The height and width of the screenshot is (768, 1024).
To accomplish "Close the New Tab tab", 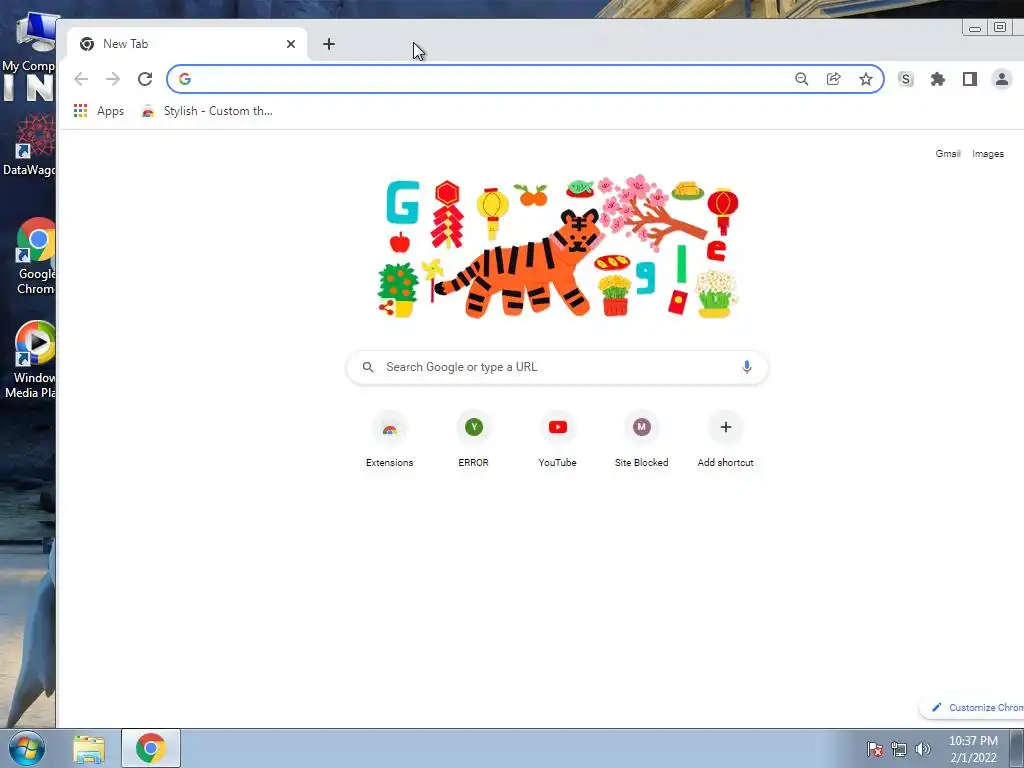I will pyautogui.click(x=291, y=44).
